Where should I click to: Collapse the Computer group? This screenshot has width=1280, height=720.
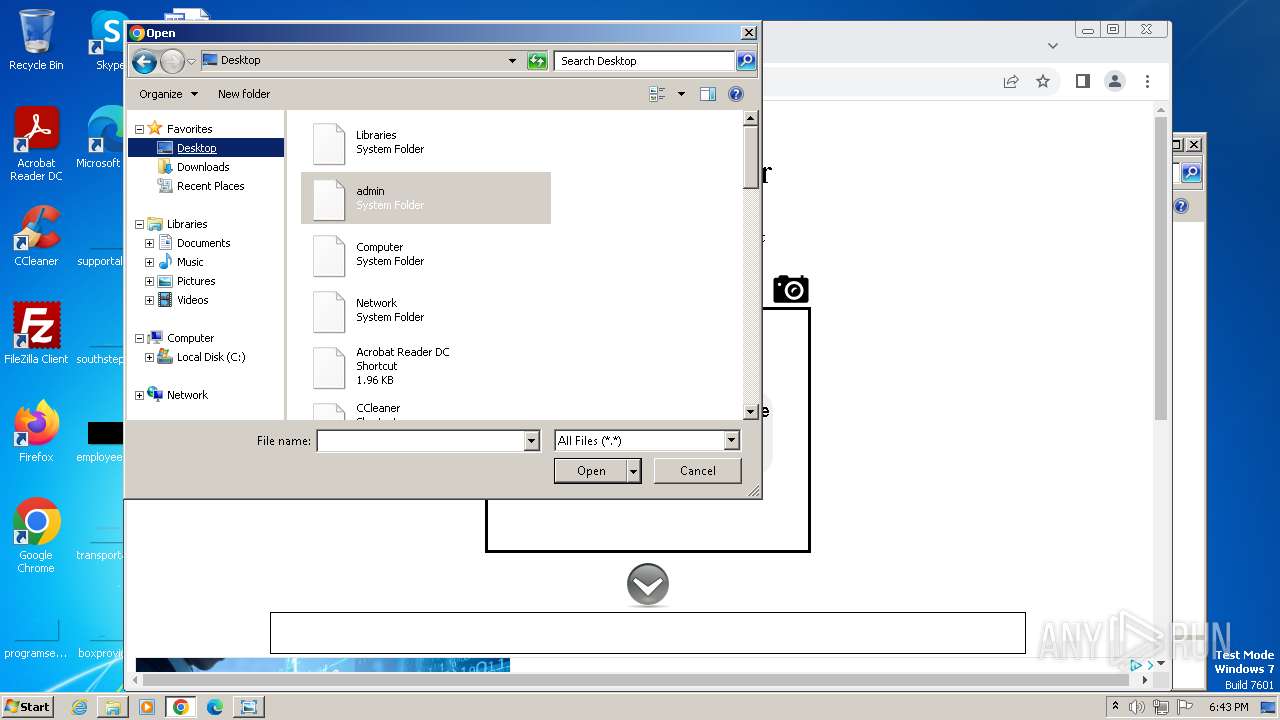click(x=139, y=338)
